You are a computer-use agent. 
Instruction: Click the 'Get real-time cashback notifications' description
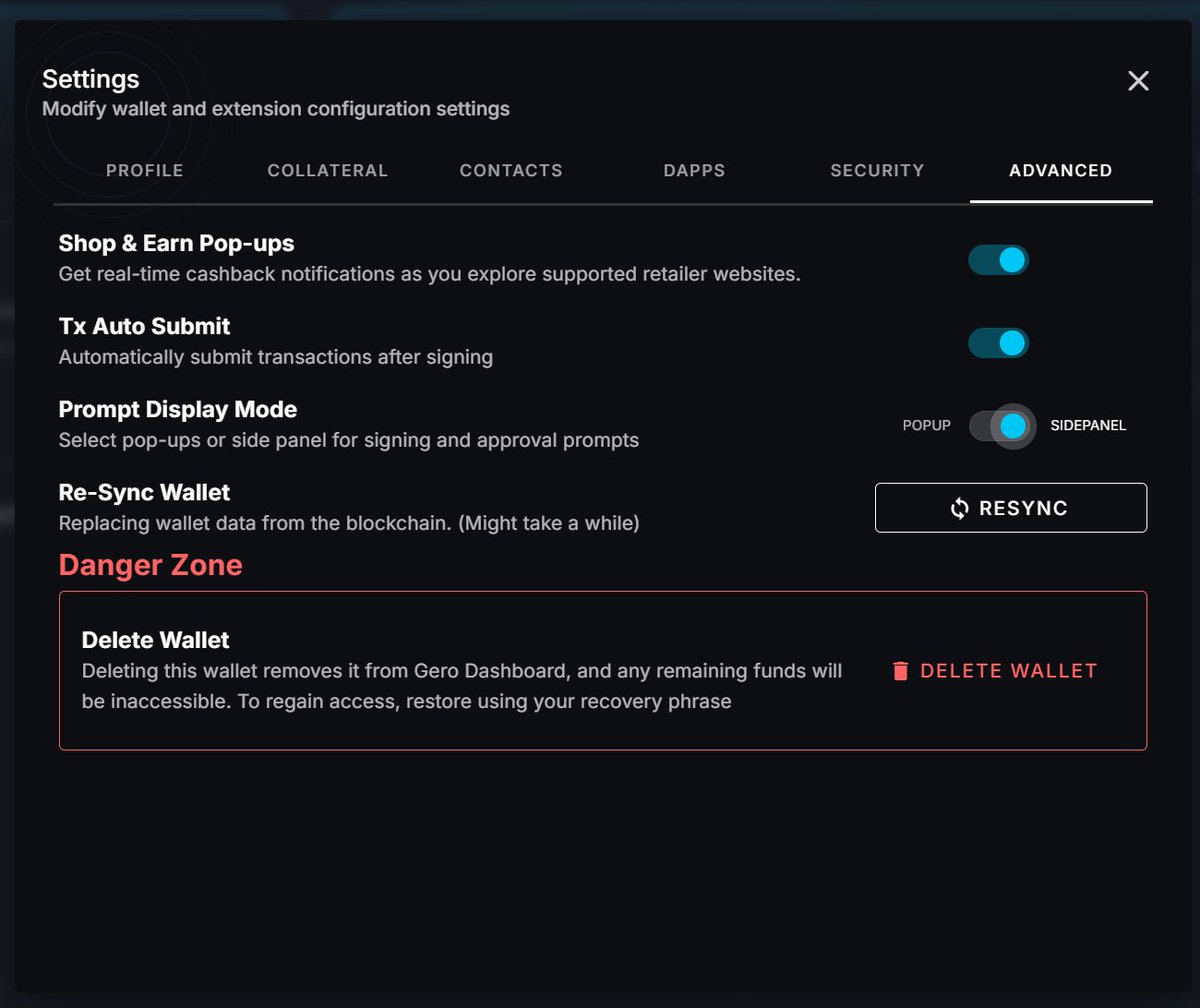point(430,274)
